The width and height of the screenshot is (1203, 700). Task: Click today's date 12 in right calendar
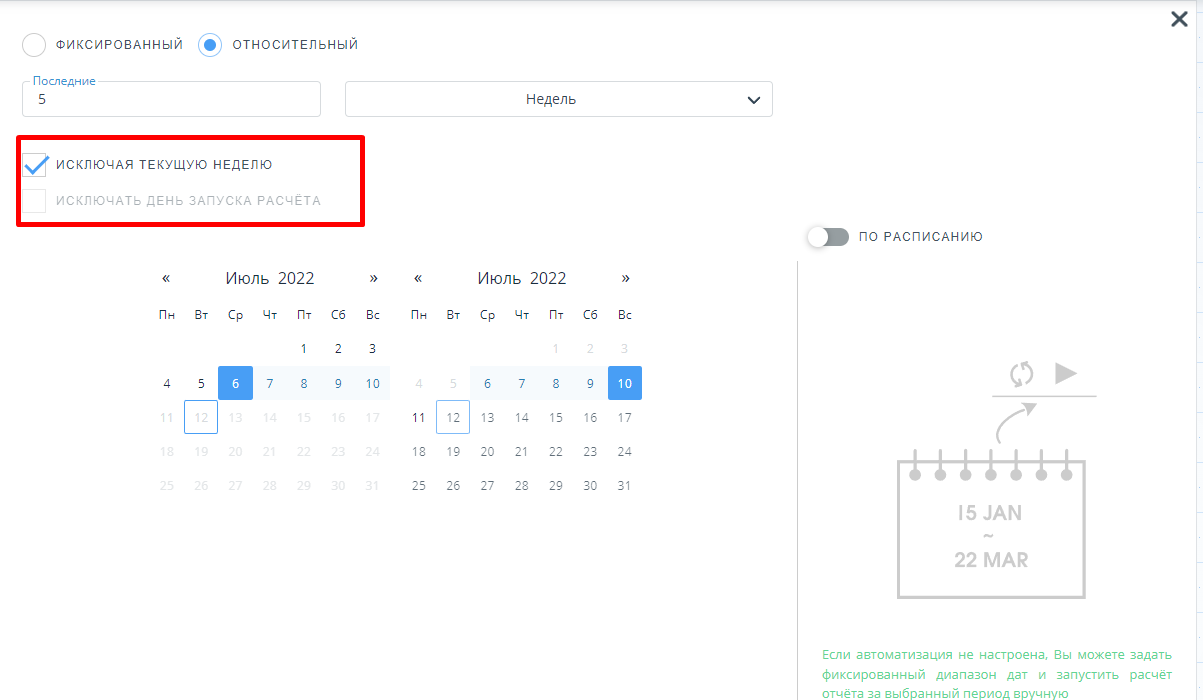[x=453, y=417]
